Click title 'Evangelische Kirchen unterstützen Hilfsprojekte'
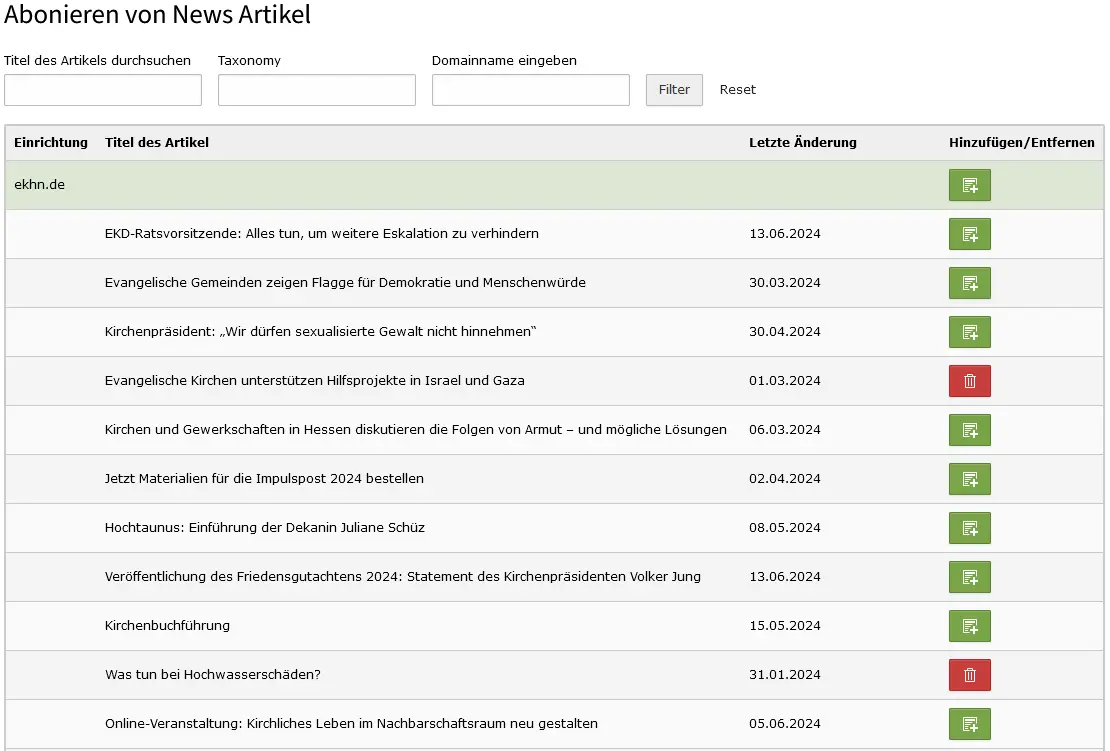The height and width of the screenshot is (751, 1110). pyautogui.click(x=314, y=381)
